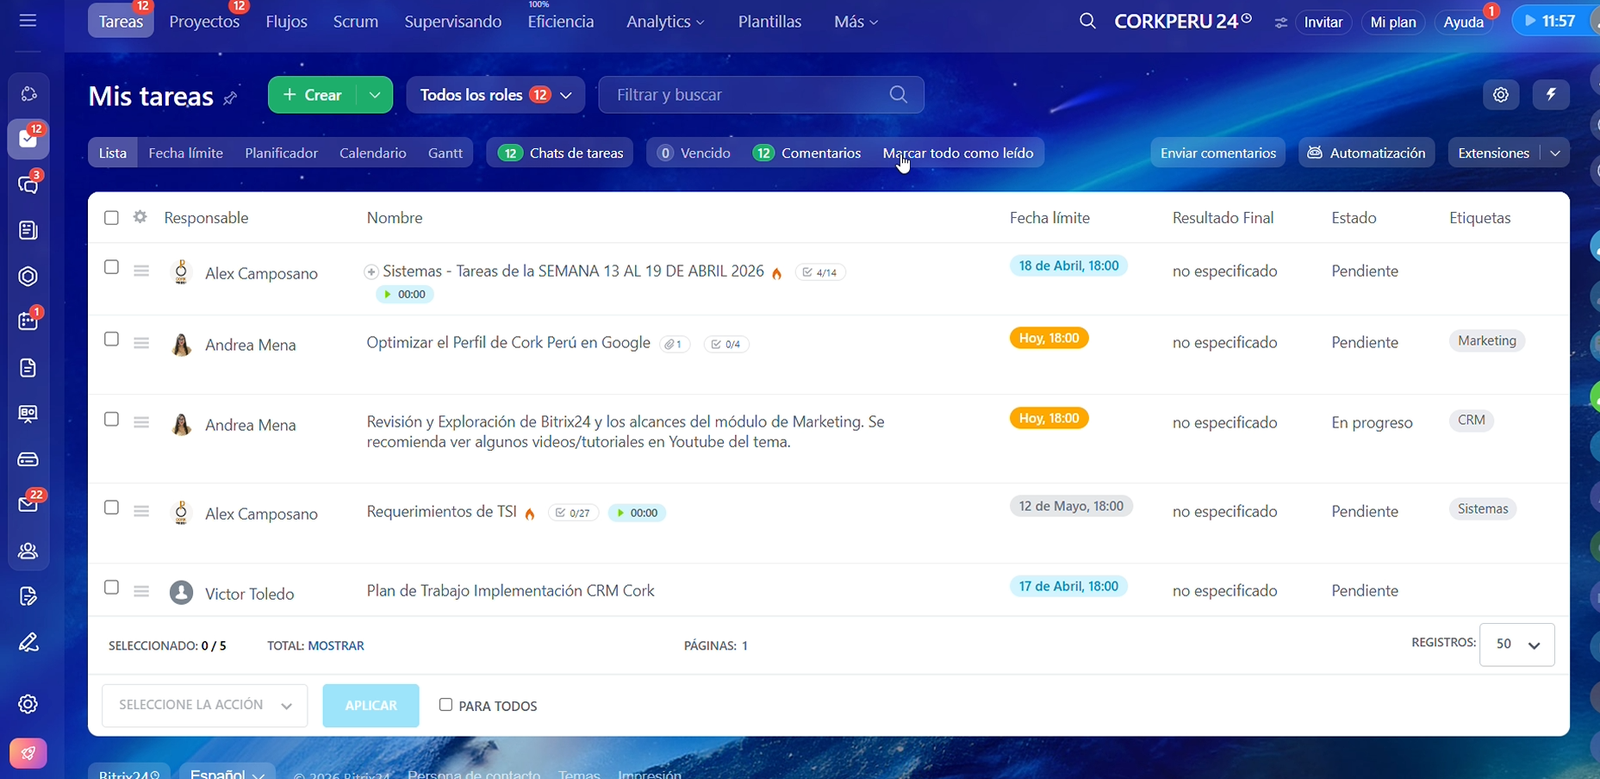
Task: Switch to Gantt view
Action: 445,153
